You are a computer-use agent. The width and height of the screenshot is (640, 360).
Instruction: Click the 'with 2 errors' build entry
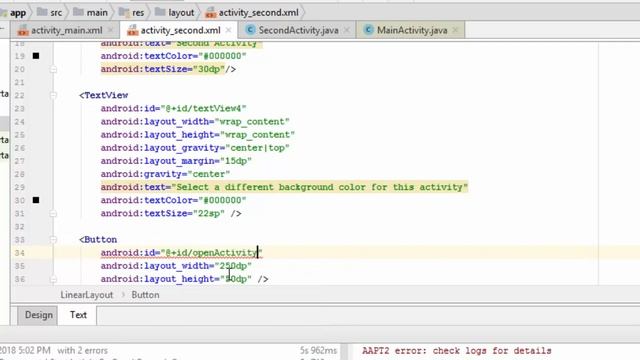coord(82,351)
